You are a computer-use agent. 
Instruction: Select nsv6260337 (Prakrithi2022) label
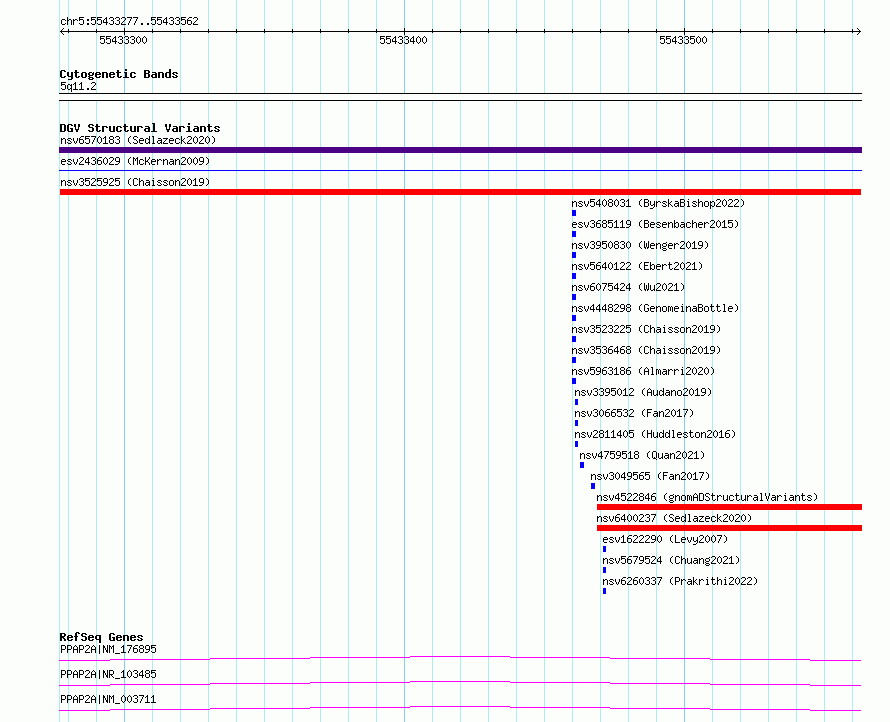[x=680, y=581]
